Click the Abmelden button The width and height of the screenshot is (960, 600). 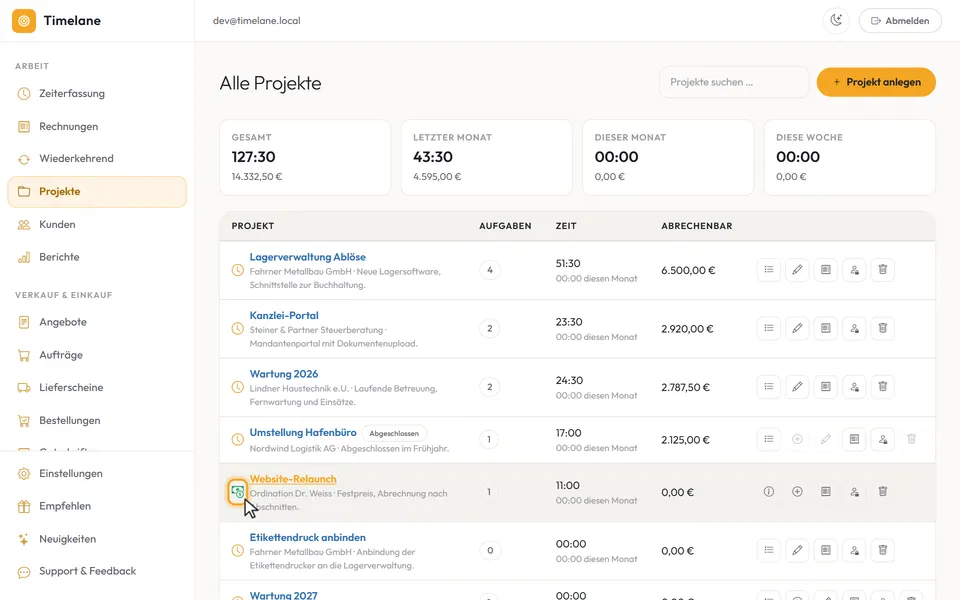900,21
